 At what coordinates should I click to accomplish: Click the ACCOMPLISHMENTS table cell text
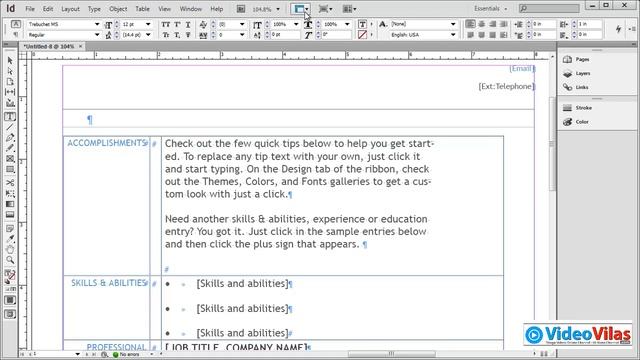click(x=107, y=143)
